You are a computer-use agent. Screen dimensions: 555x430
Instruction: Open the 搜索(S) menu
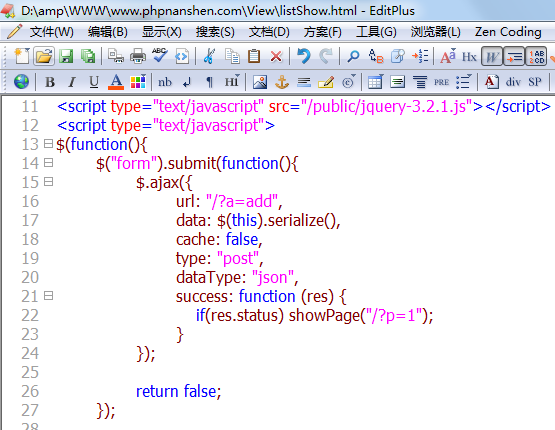tap(215, 32)
